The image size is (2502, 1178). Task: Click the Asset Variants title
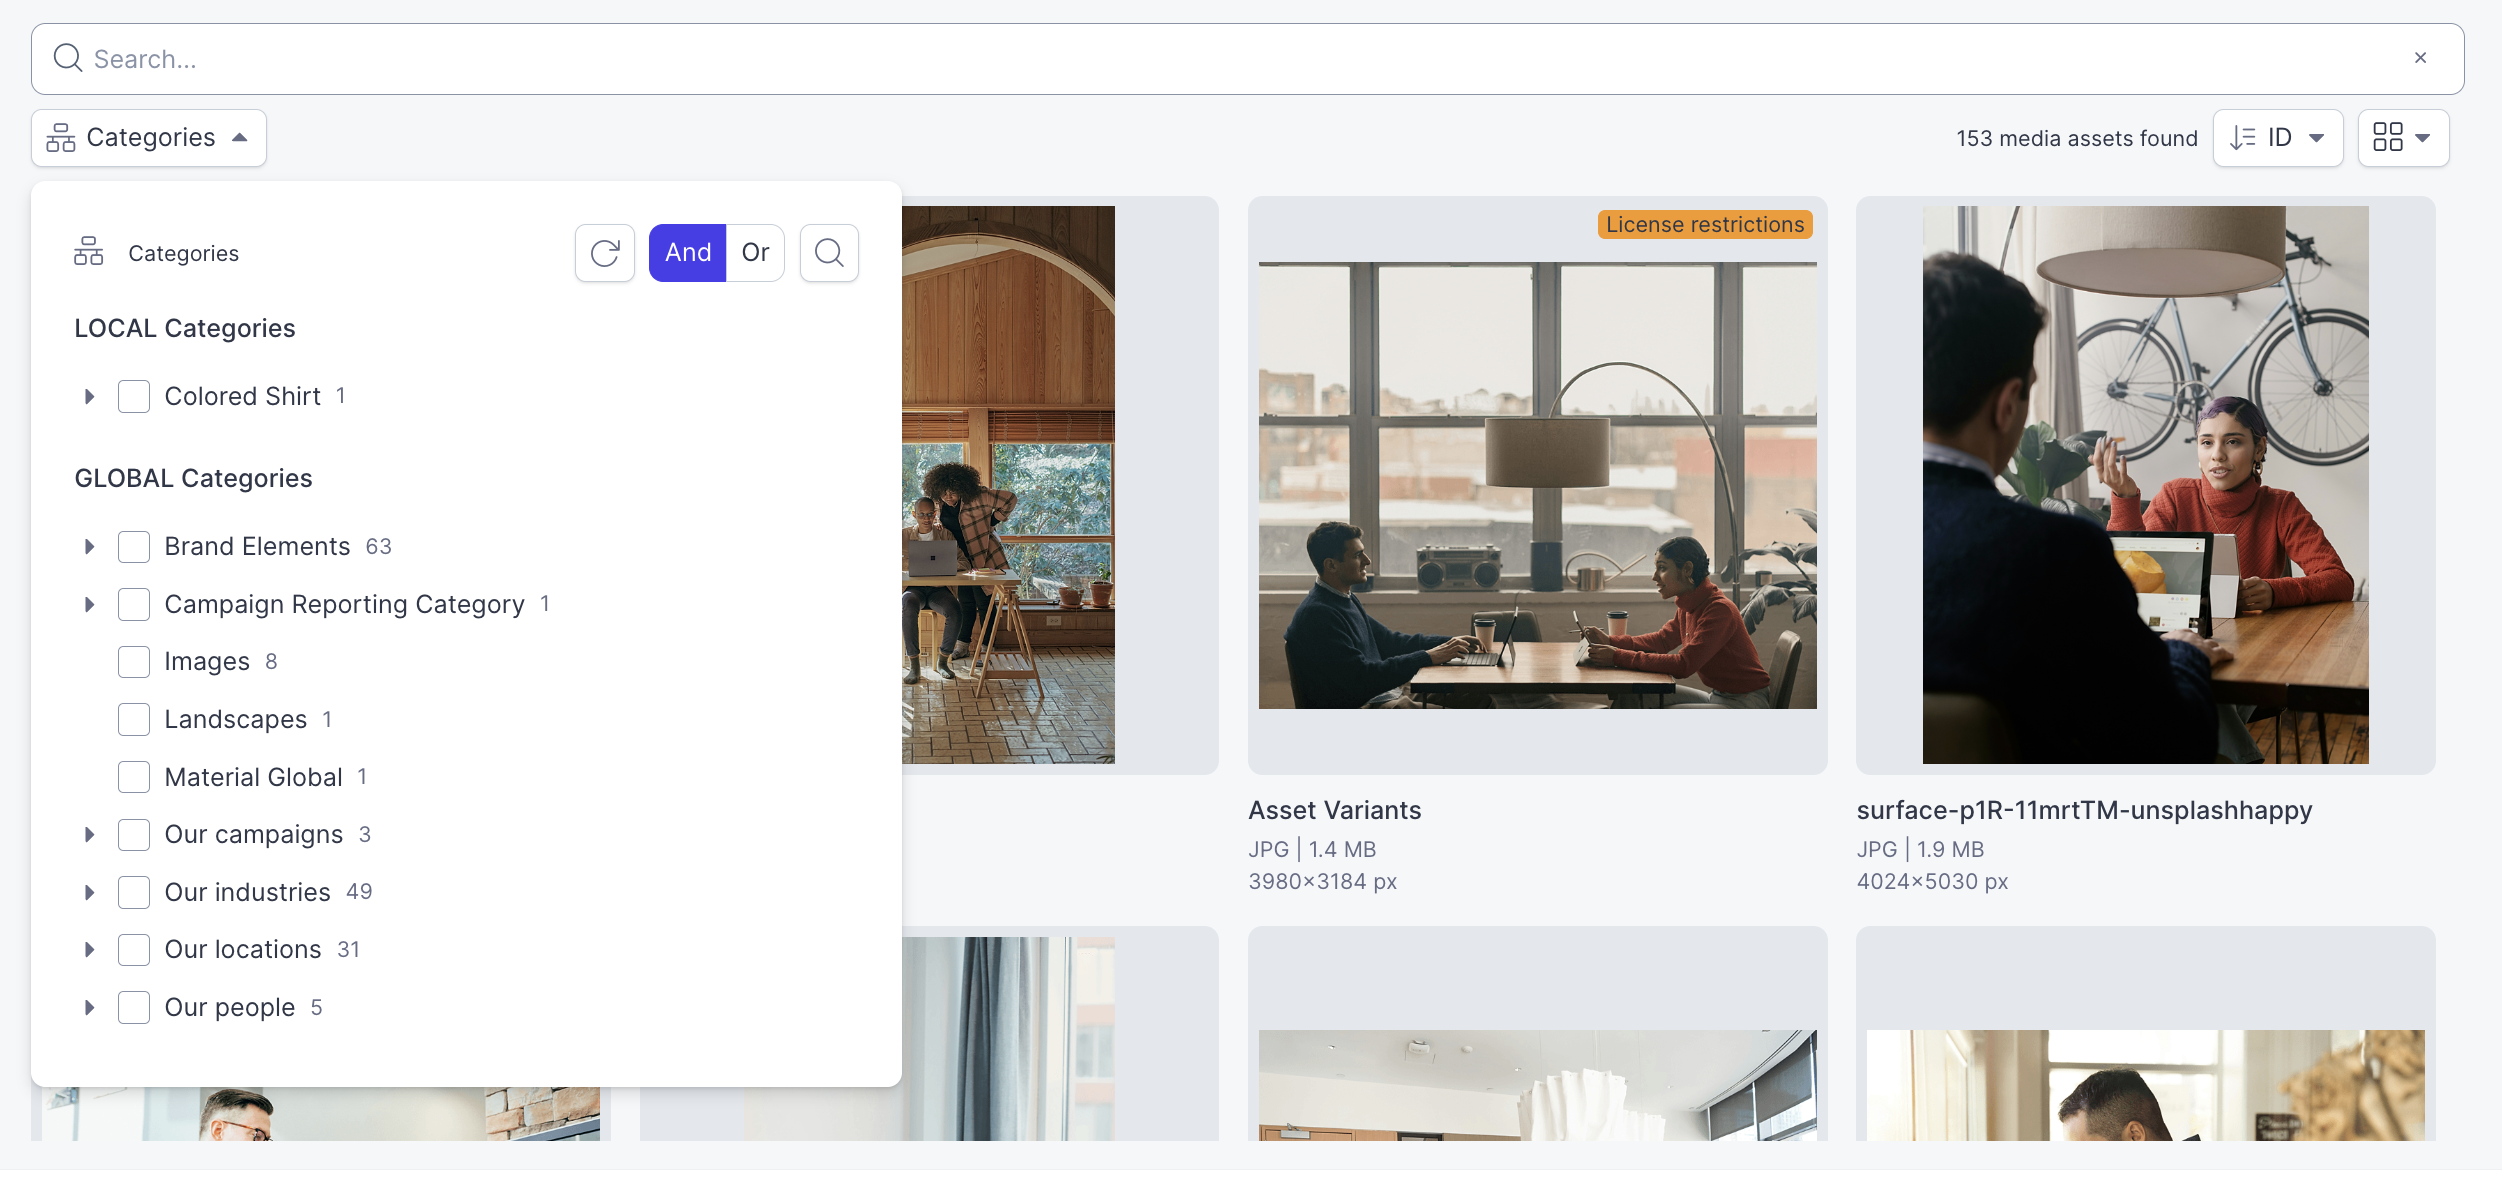(x=1335, y=810)
